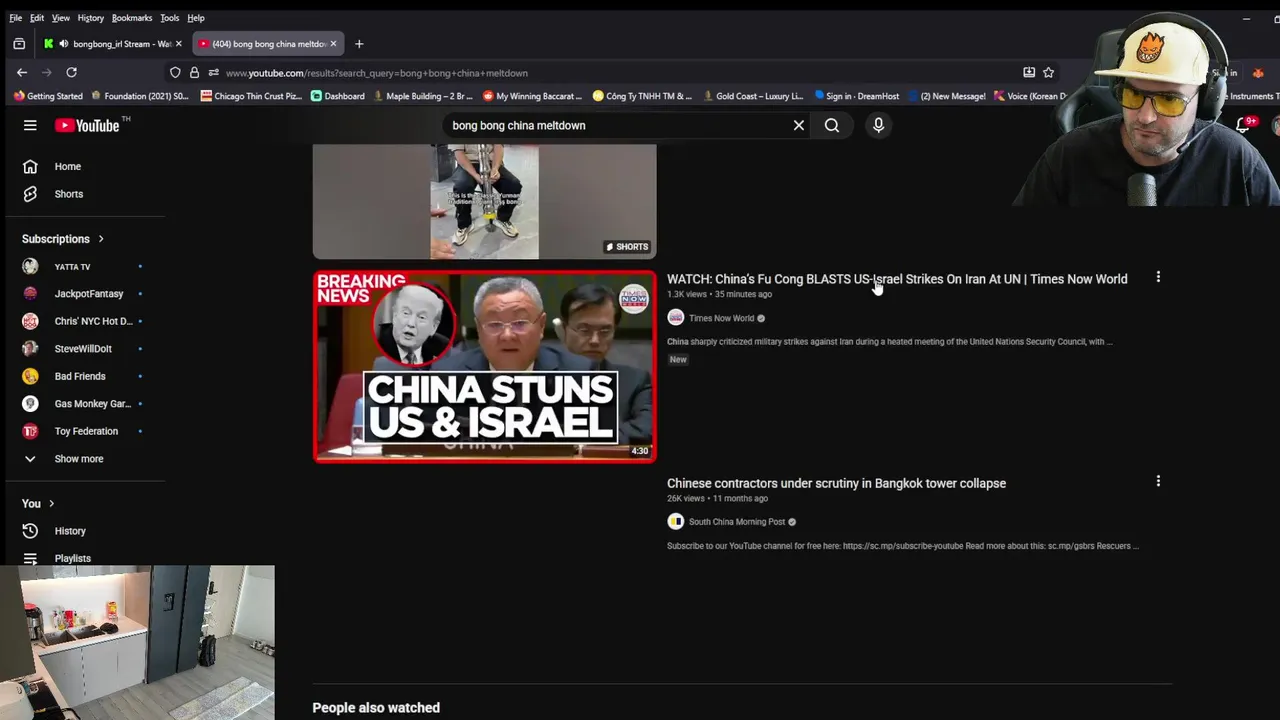
Task: Close the bongbong_irl Stream tab
Action: (x=179, y=44)
